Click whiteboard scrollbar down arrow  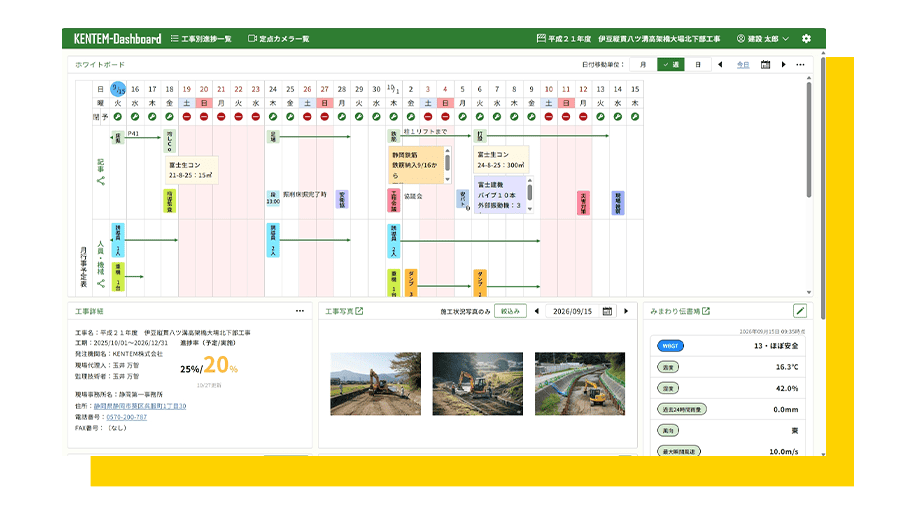pyautogui.click(x=809, y=293)
